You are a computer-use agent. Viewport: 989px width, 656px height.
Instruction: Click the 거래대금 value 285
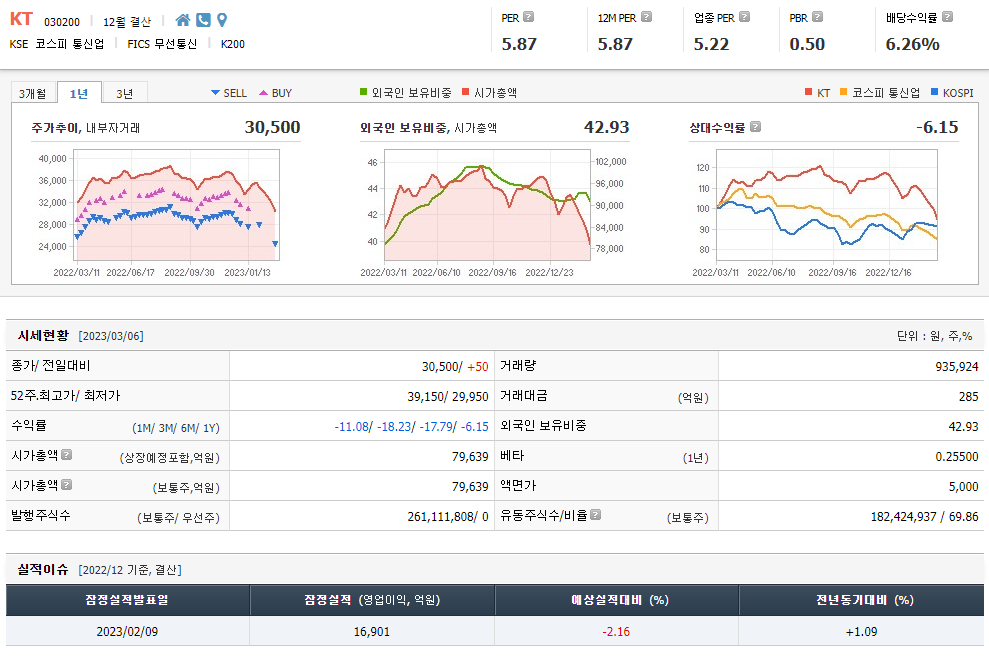click(969, 397)
